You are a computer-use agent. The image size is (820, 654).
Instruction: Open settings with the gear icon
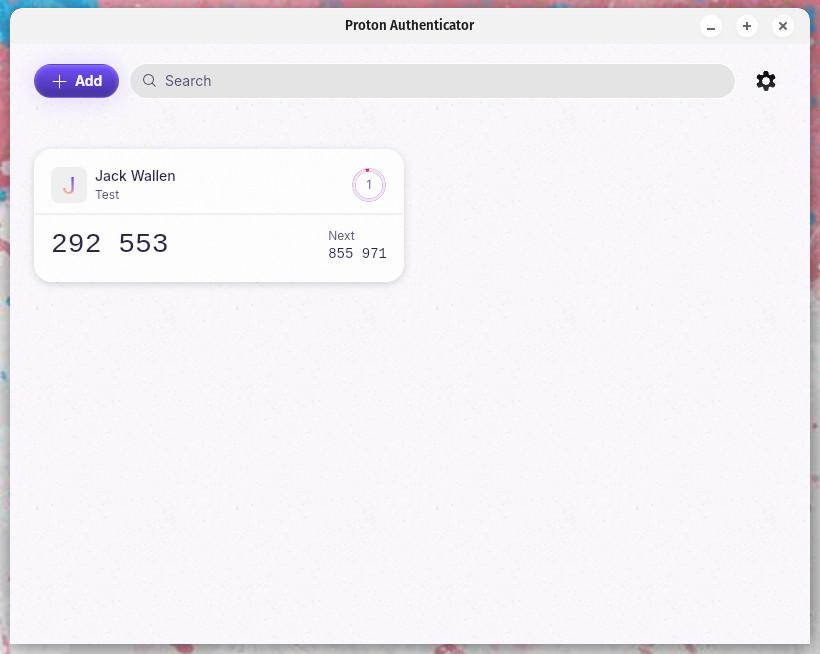(766, 81)
